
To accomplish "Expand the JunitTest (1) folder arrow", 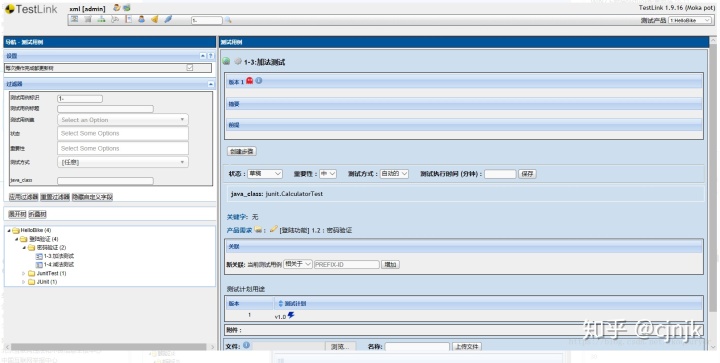I will pyautogui.click(x=24, y=274).
